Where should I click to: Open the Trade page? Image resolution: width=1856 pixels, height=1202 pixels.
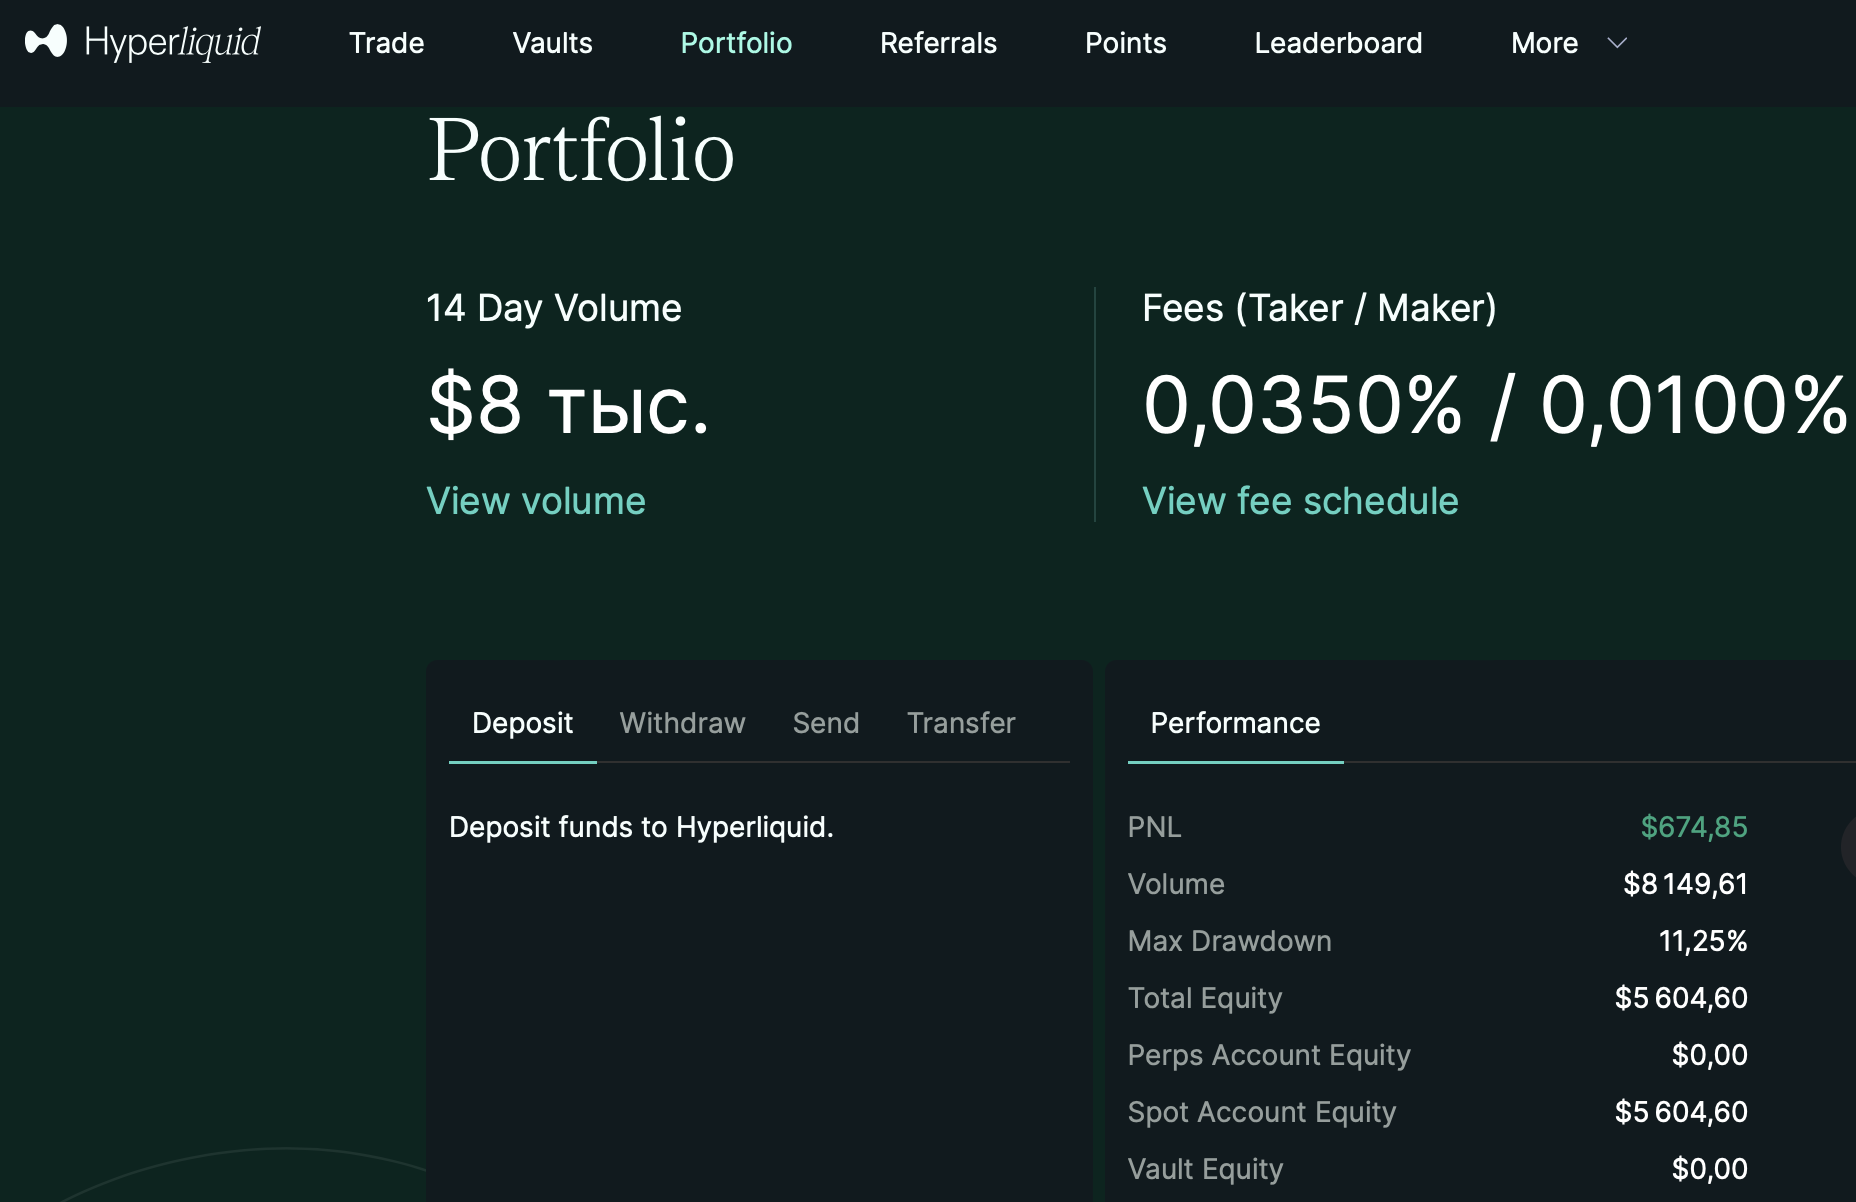pyautogui.click(x=386, y=43)
